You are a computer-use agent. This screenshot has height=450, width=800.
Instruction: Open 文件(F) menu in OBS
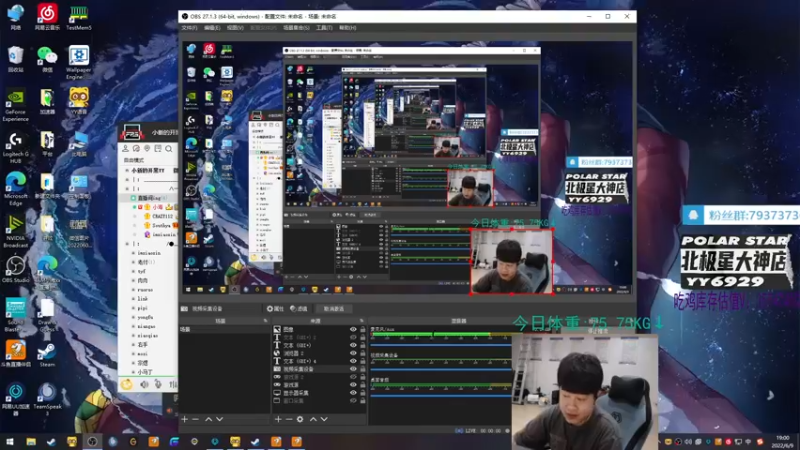[189, 28]
